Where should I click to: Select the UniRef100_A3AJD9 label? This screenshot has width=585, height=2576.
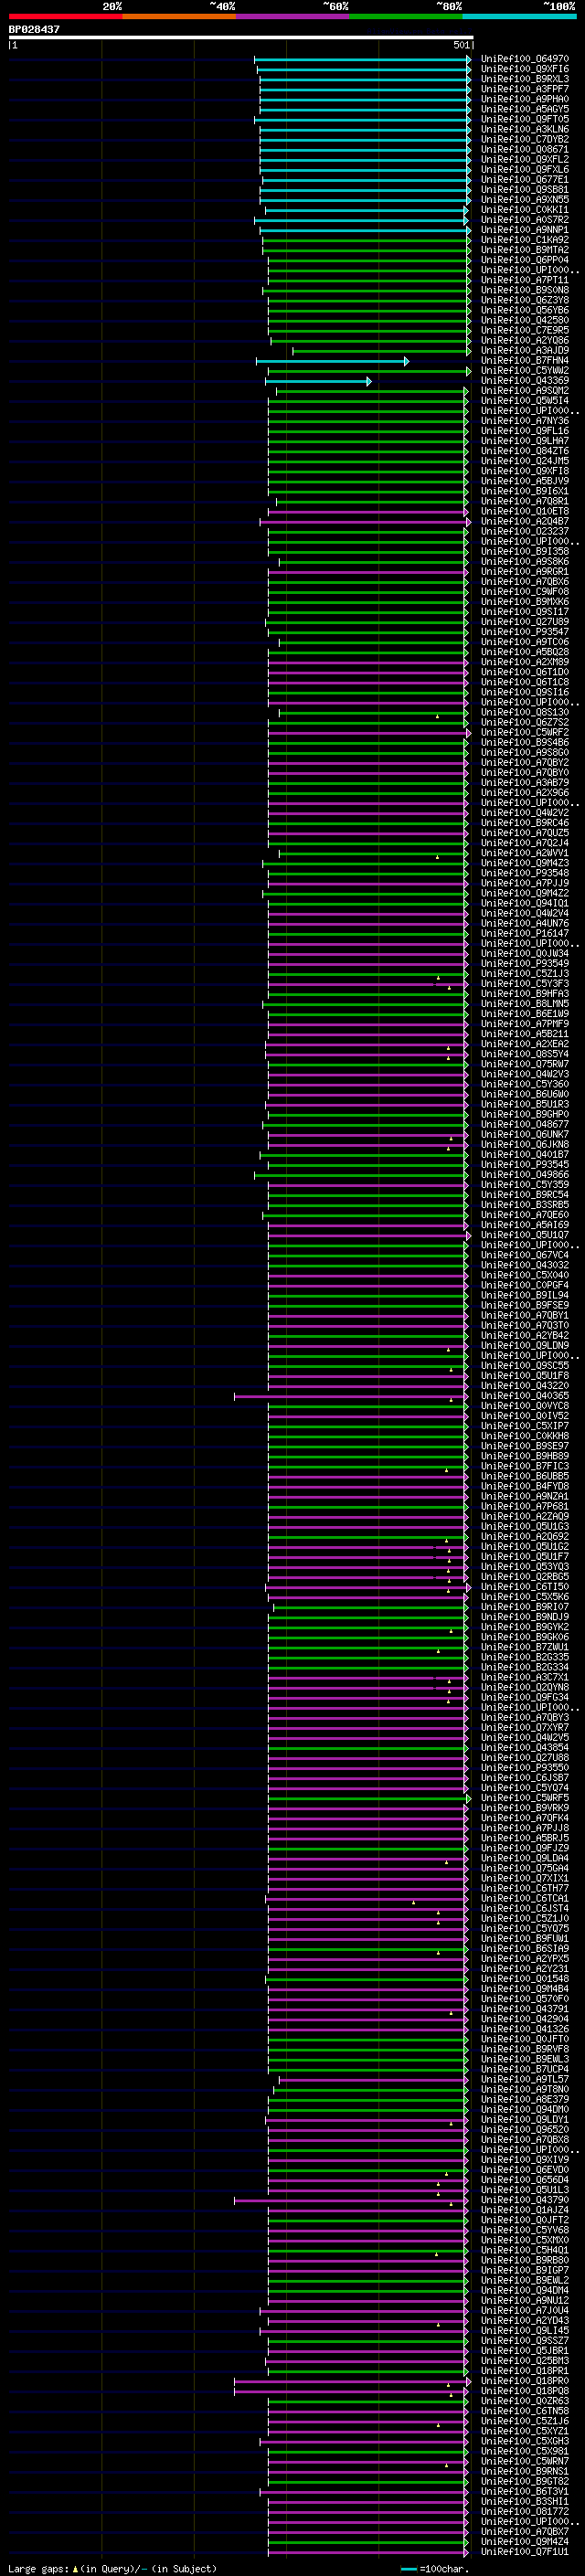point(525,351)
